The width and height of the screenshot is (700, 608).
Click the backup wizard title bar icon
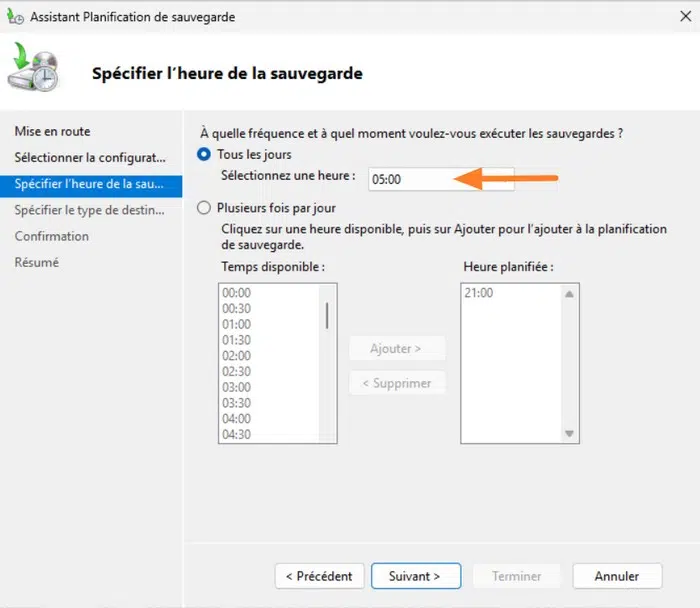[x=15, y=17]
